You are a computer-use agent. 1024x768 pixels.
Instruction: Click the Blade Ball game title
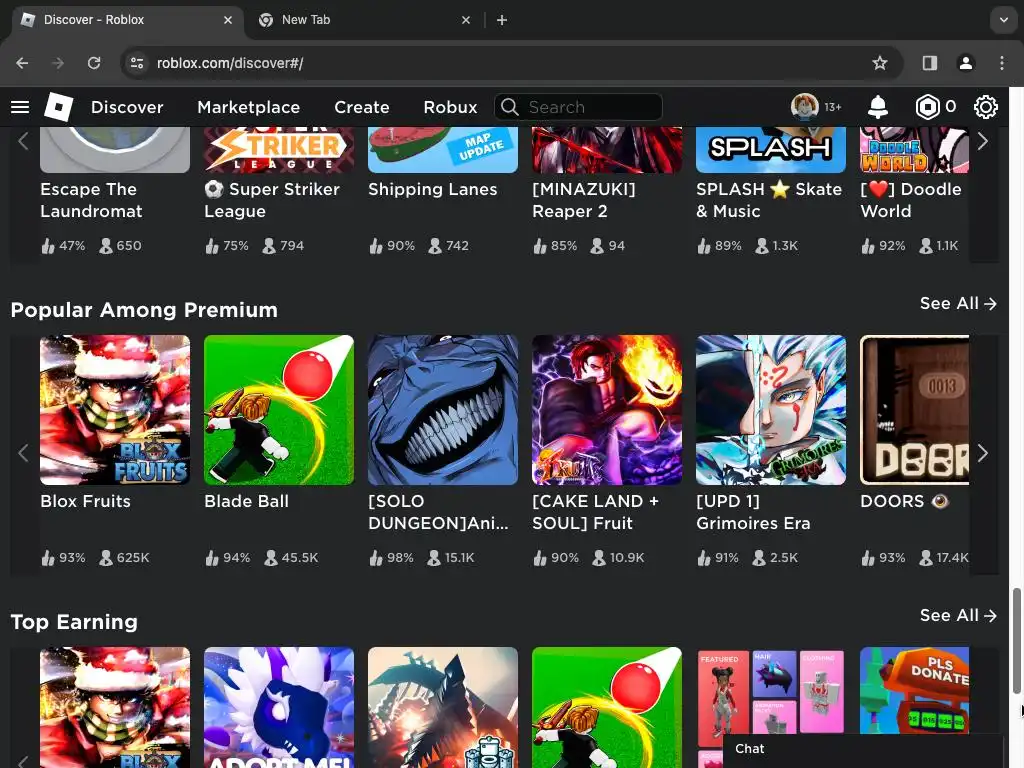point(246,501)
